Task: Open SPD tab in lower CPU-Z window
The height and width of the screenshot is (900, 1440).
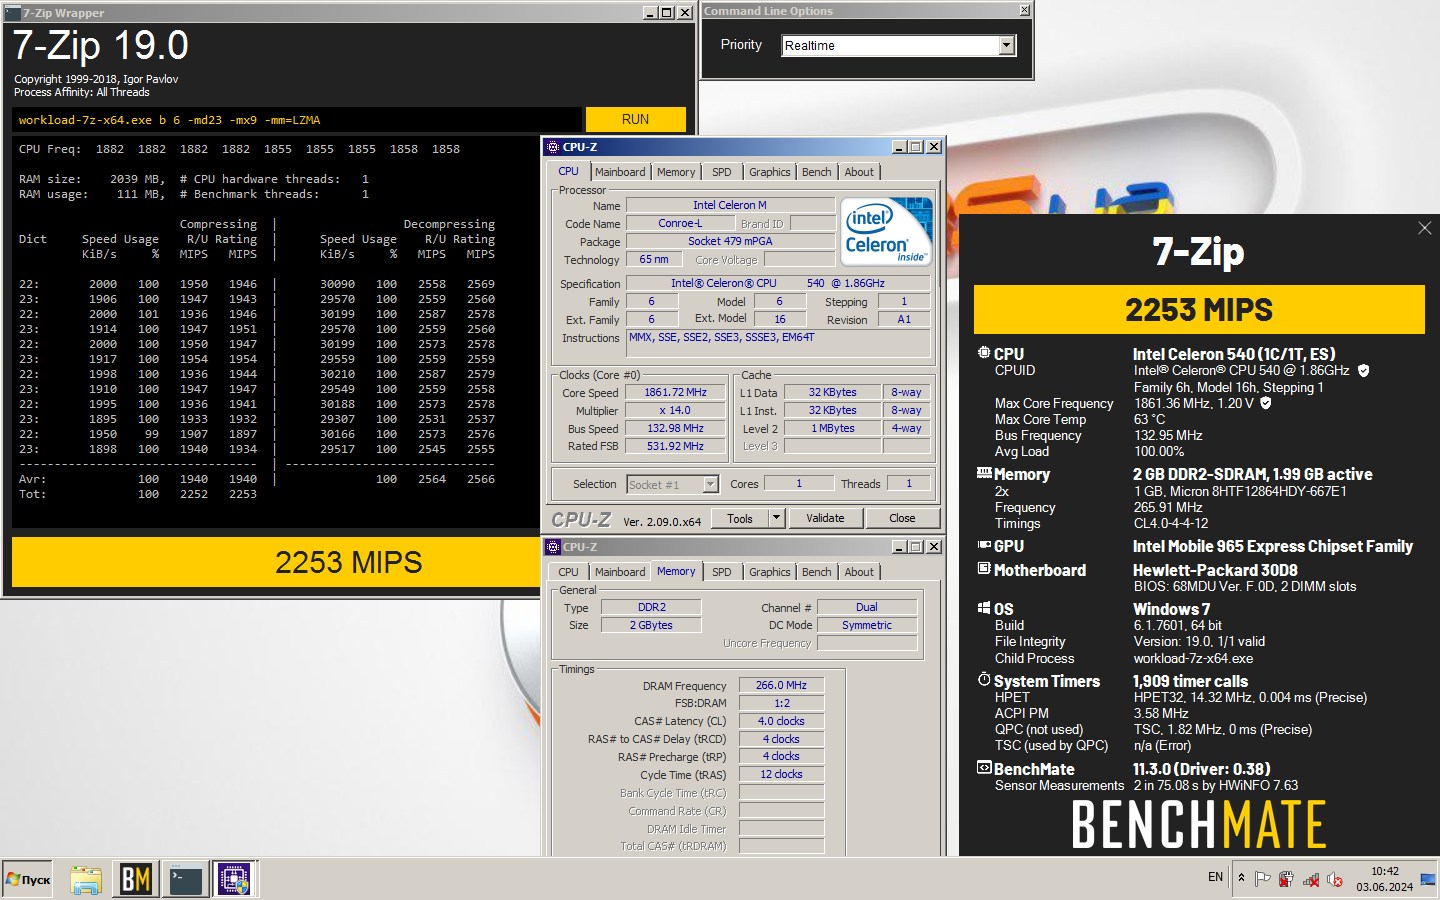Action: [x=722, y=572]
